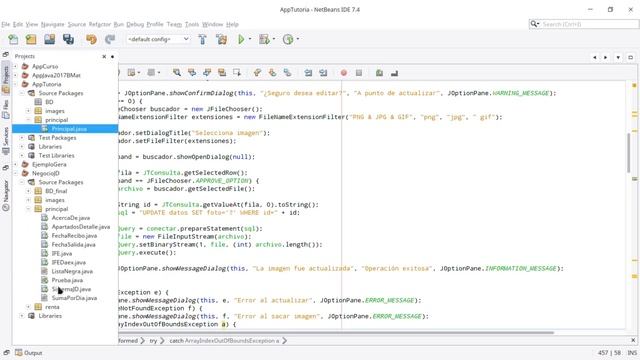Click Find Next Occurrence editor icon

pyautogui.click(x=207, y=73)
